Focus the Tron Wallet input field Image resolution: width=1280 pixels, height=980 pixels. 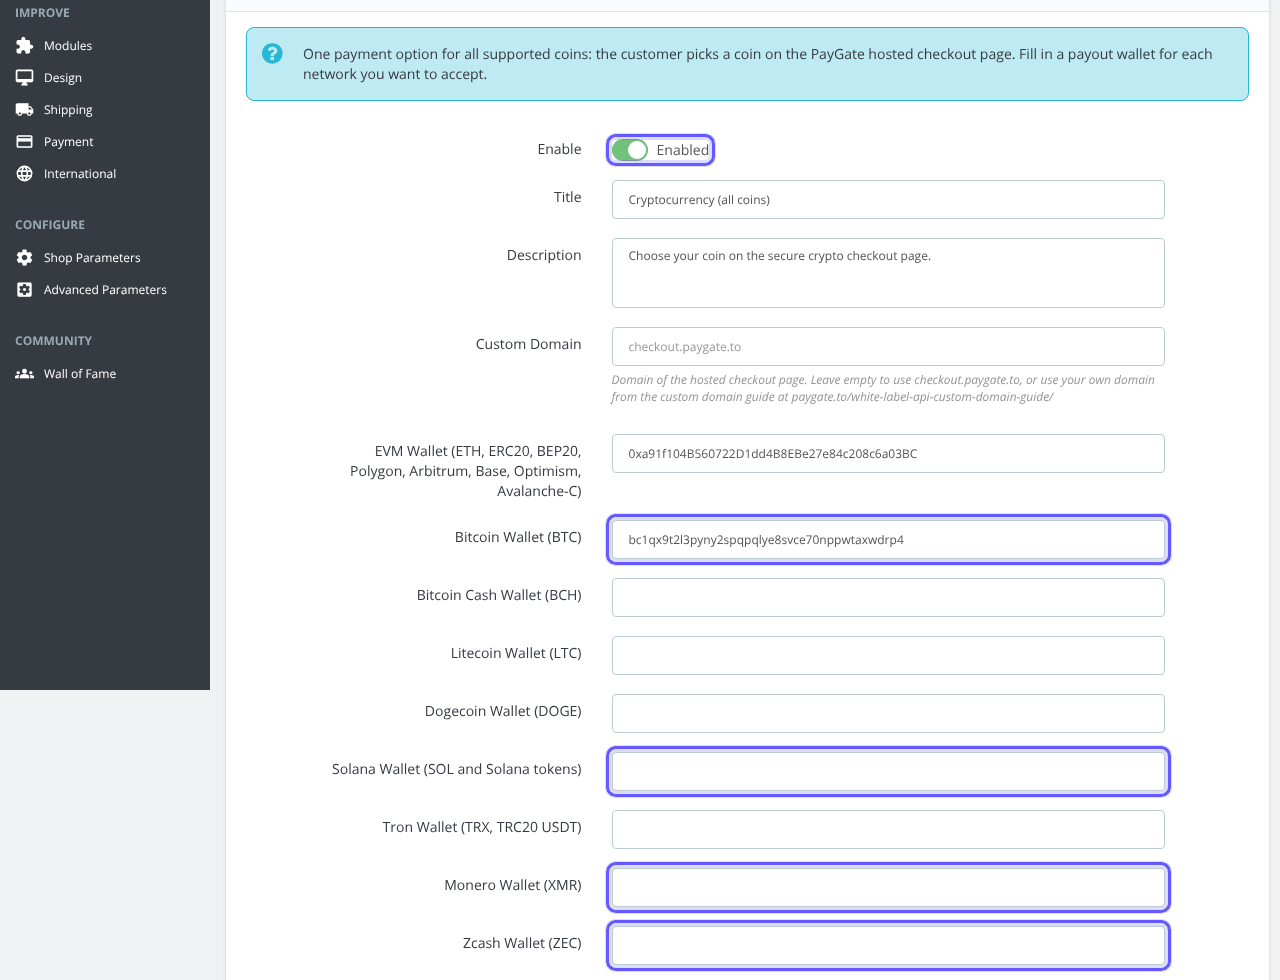coord(888,830)
